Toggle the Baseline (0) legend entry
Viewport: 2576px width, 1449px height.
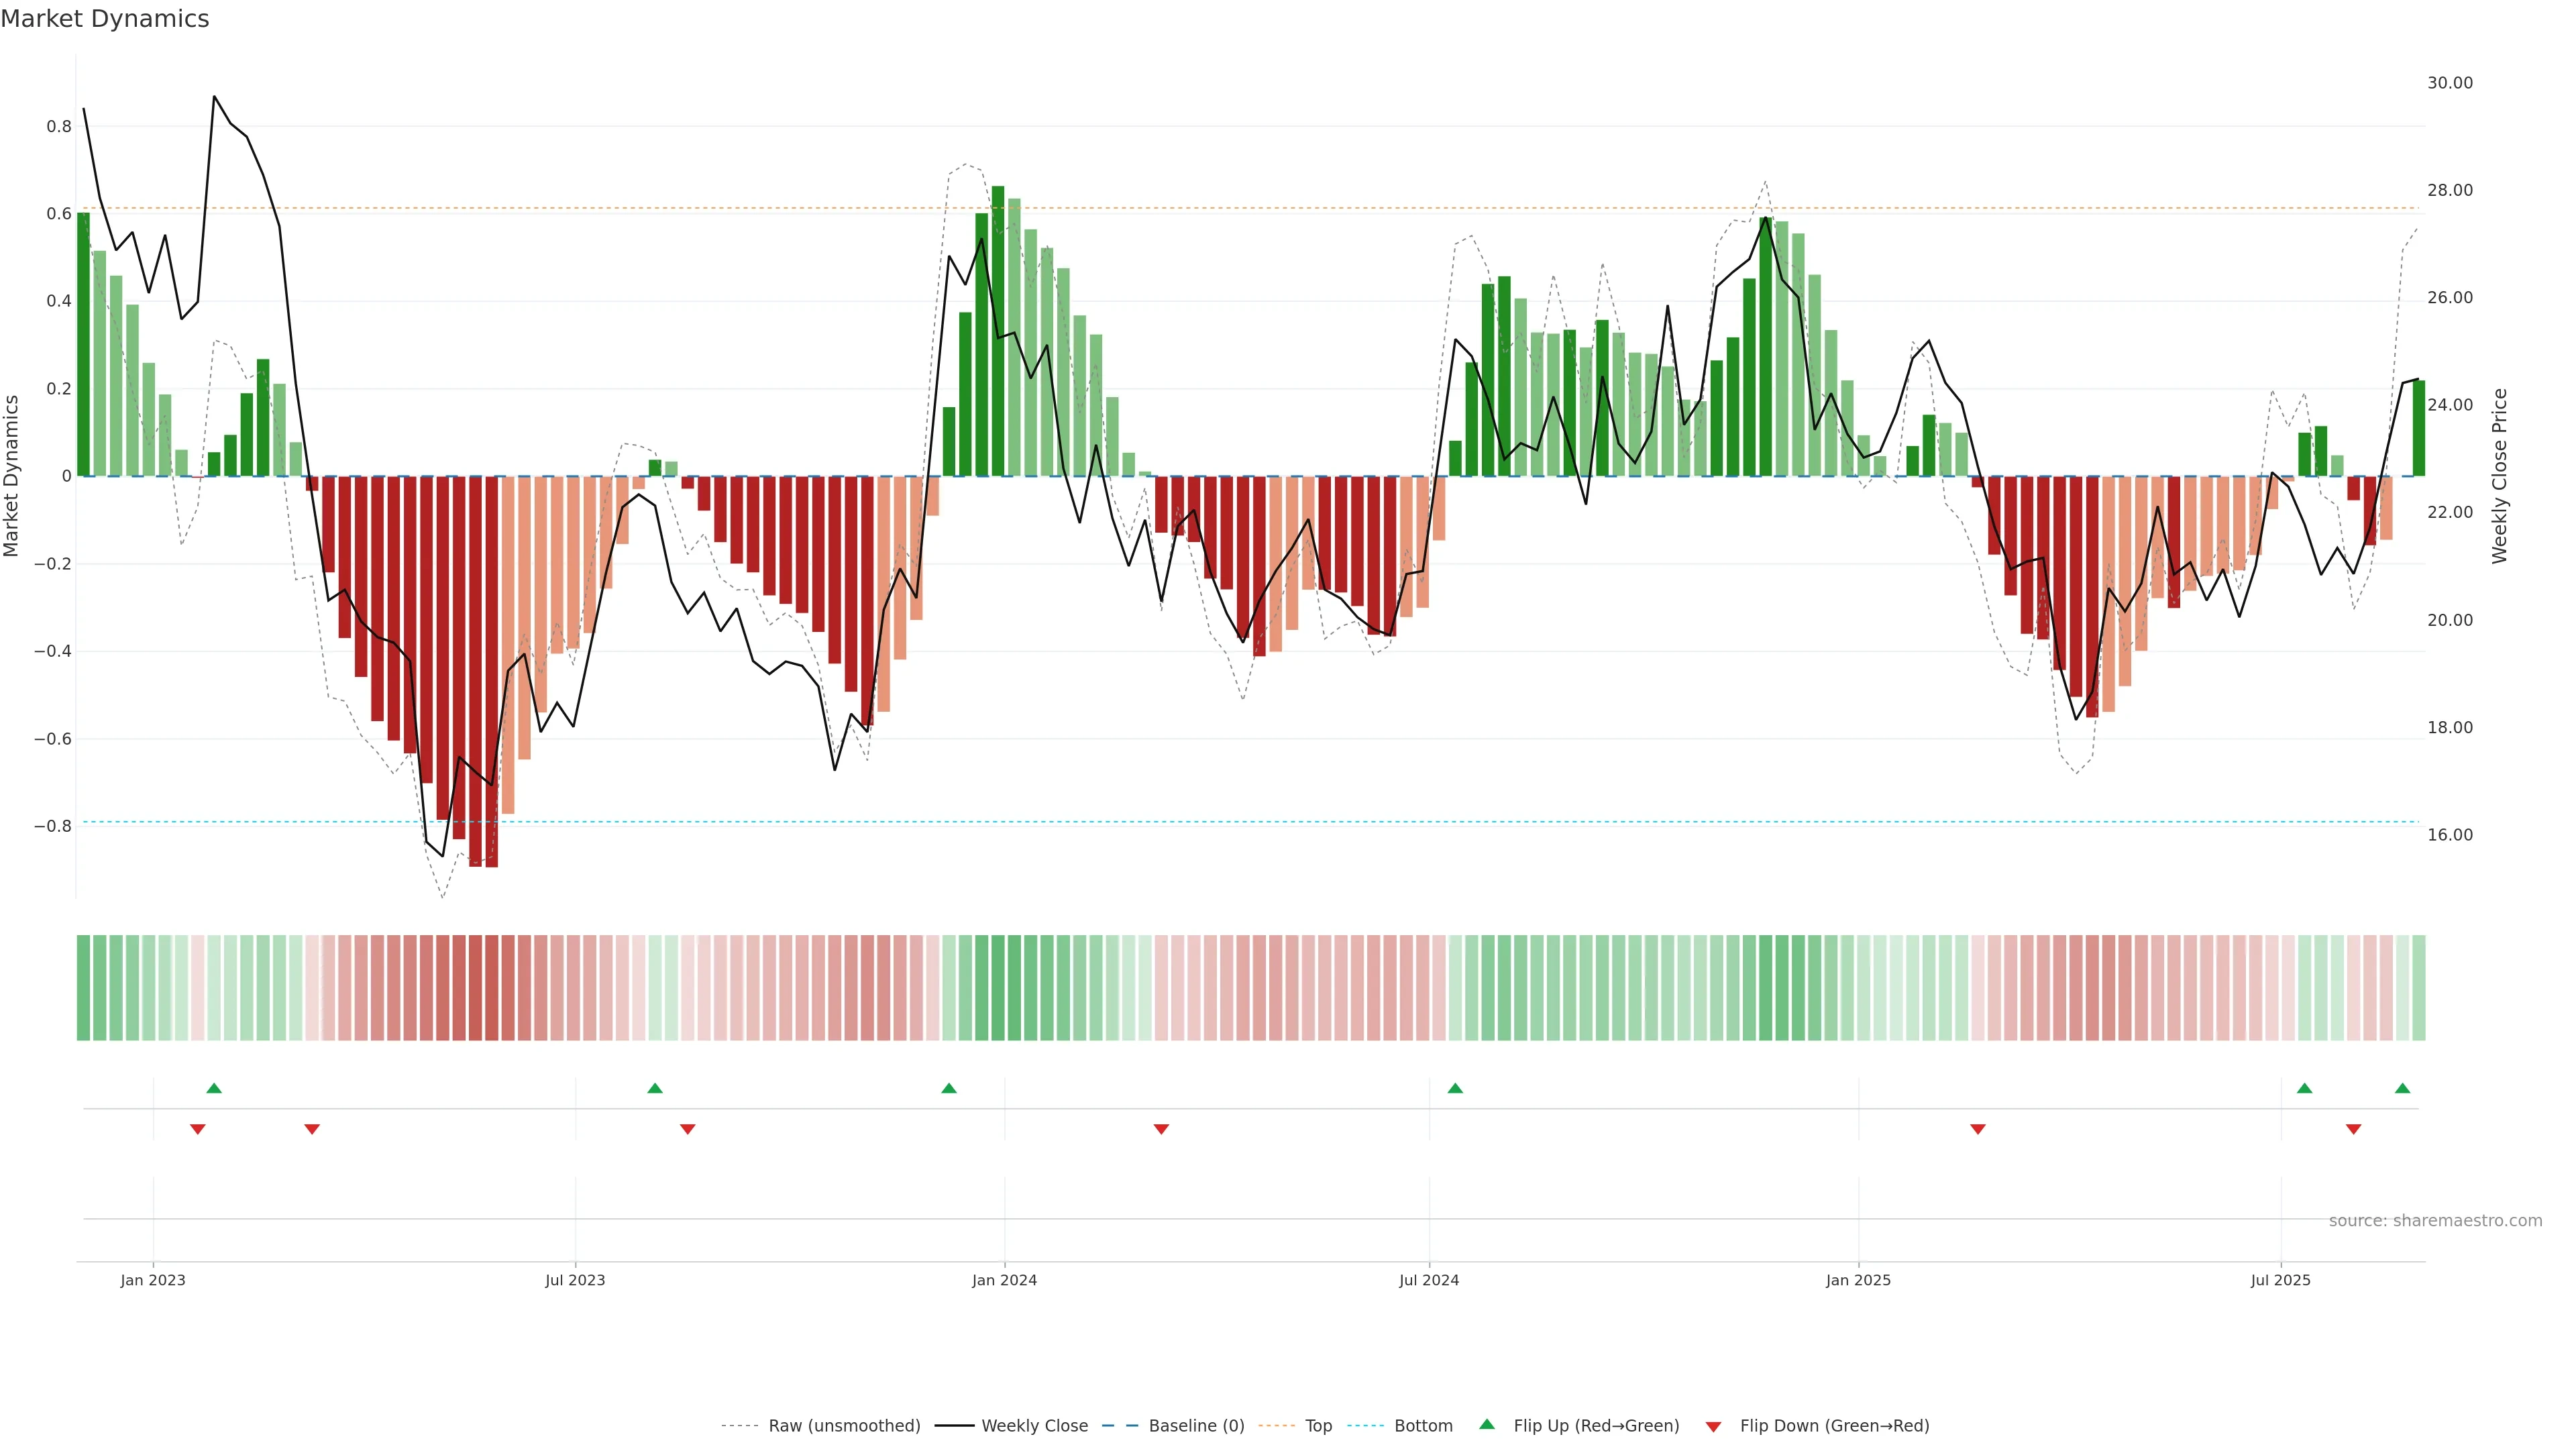[1196, 1426]
